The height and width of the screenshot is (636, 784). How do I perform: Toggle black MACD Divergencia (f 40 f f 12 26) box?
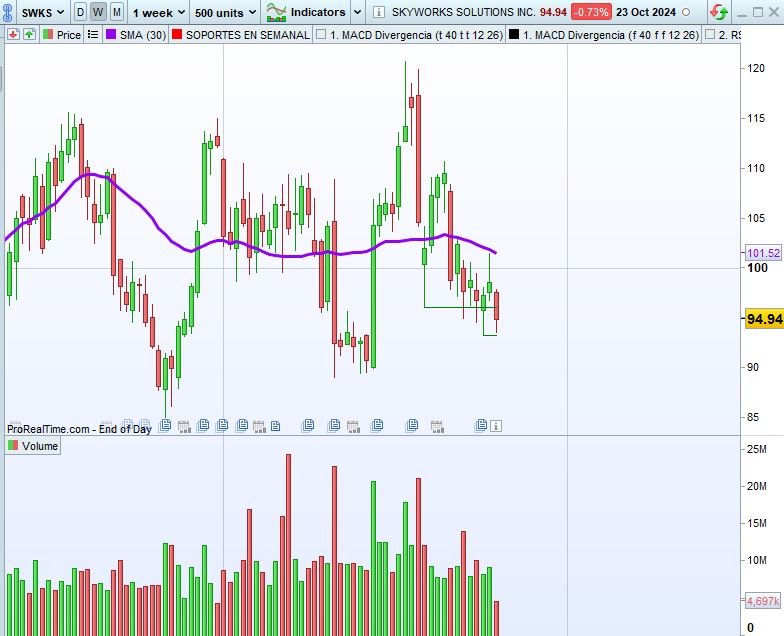click(x=514, y=34)
